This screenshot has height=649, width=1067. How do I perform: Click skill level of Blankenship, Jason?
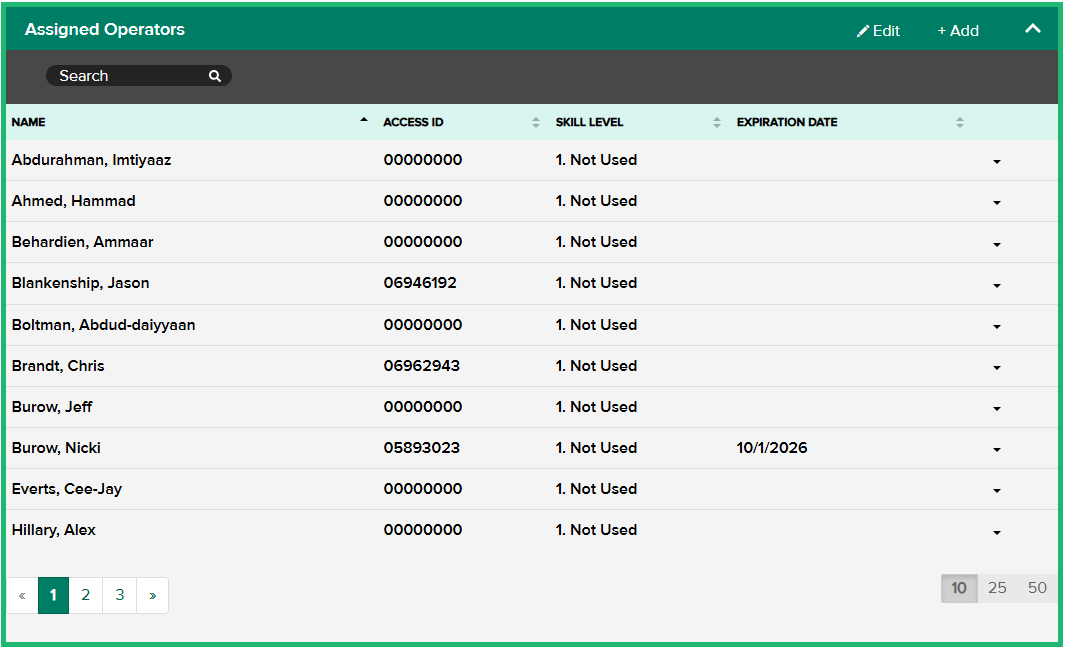pyautogui.click(x=596, y=283)
